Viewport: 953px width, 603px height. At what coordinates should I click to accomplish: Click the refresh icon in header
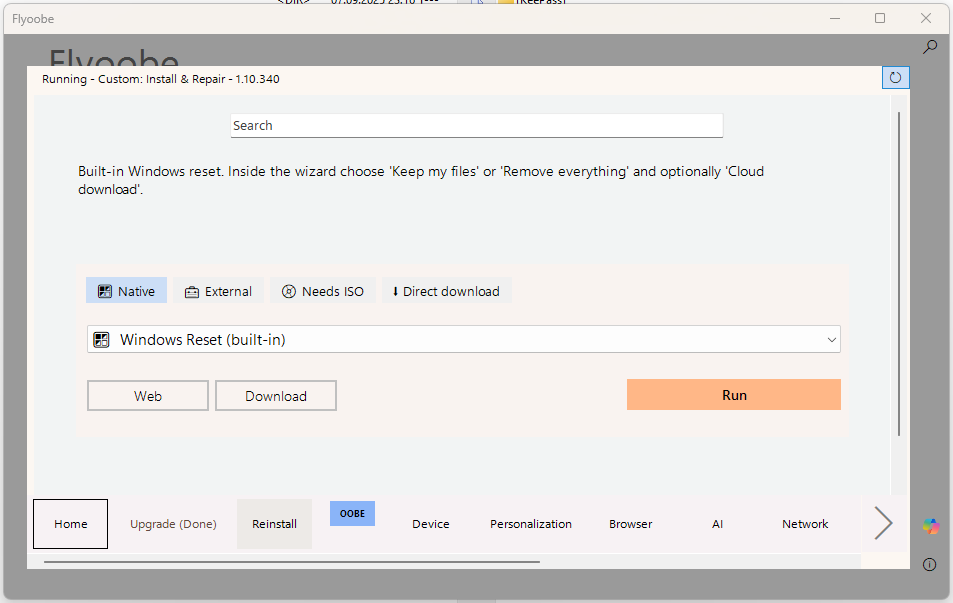click(895, 78)
